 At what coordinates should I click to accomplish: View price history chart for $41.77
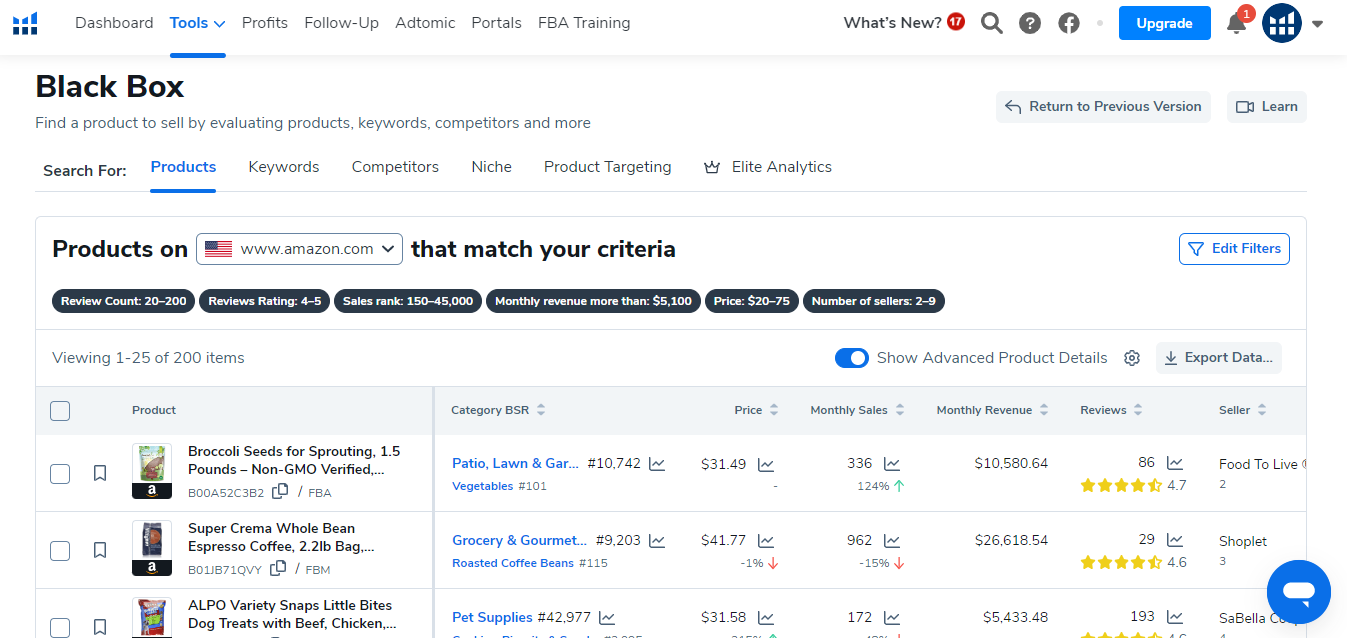pyautogui.click(x=766, y=541)
